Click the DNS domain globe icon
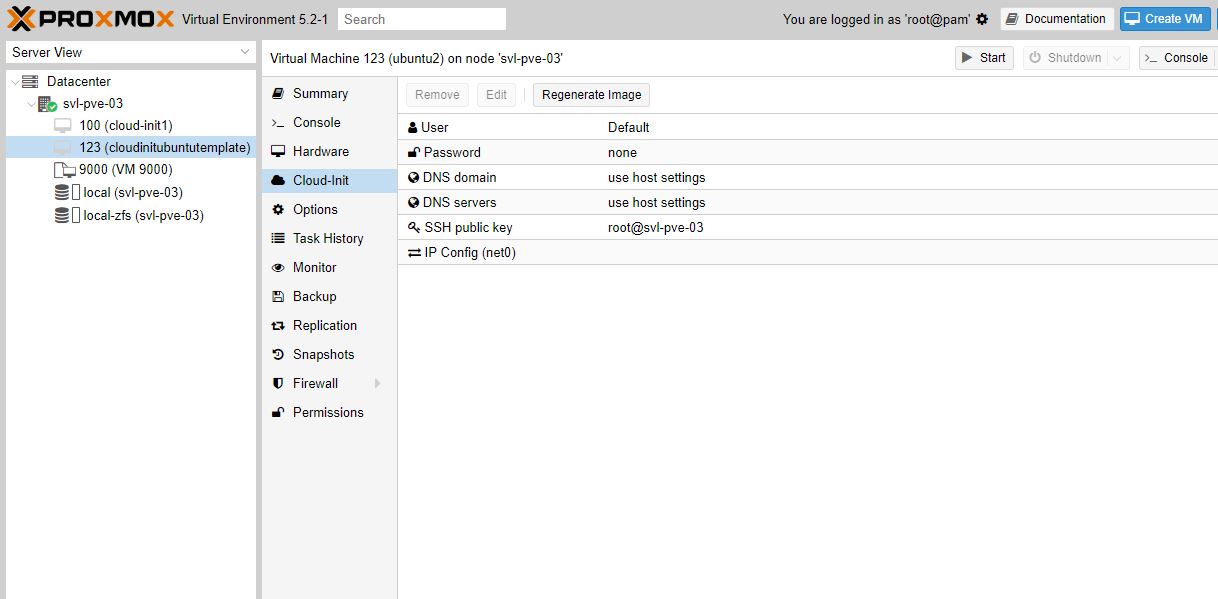The image size is (1218, 599). pos(414,178)
